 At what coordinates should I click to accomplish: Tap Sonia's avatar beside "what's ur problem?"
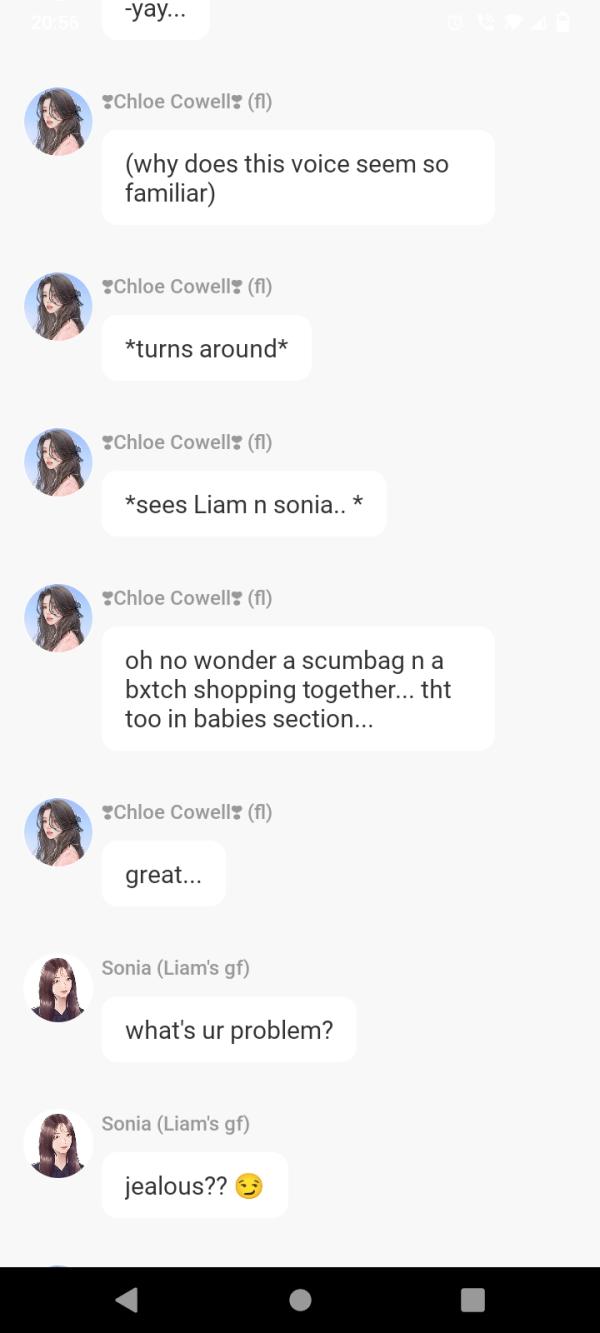coord(58,988)
